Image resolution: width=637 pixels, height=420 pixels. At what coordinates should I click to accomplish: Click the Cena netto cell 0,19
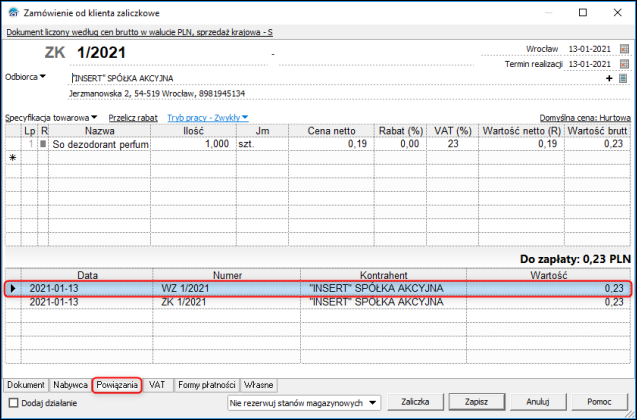pos(332,144)
